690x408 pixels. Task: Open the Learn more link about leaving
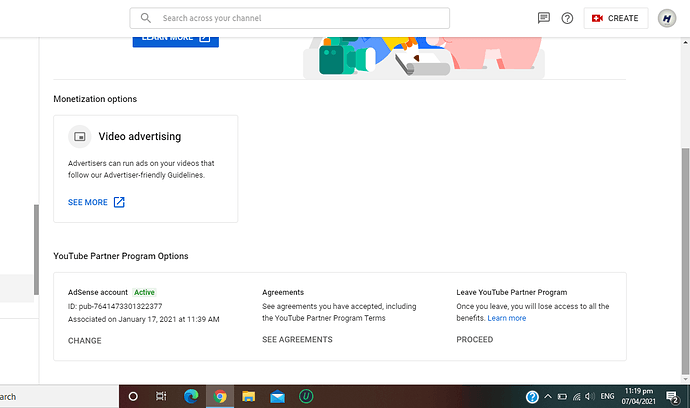click(506, 318)
